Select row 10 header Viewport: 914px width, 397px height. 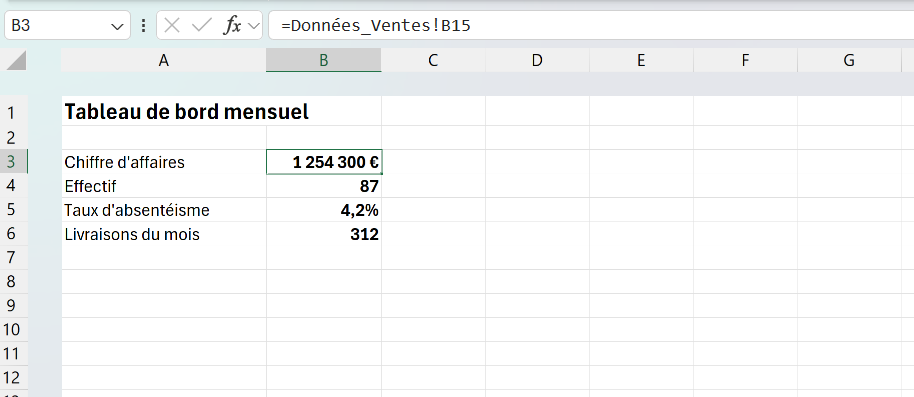[13, 329]
